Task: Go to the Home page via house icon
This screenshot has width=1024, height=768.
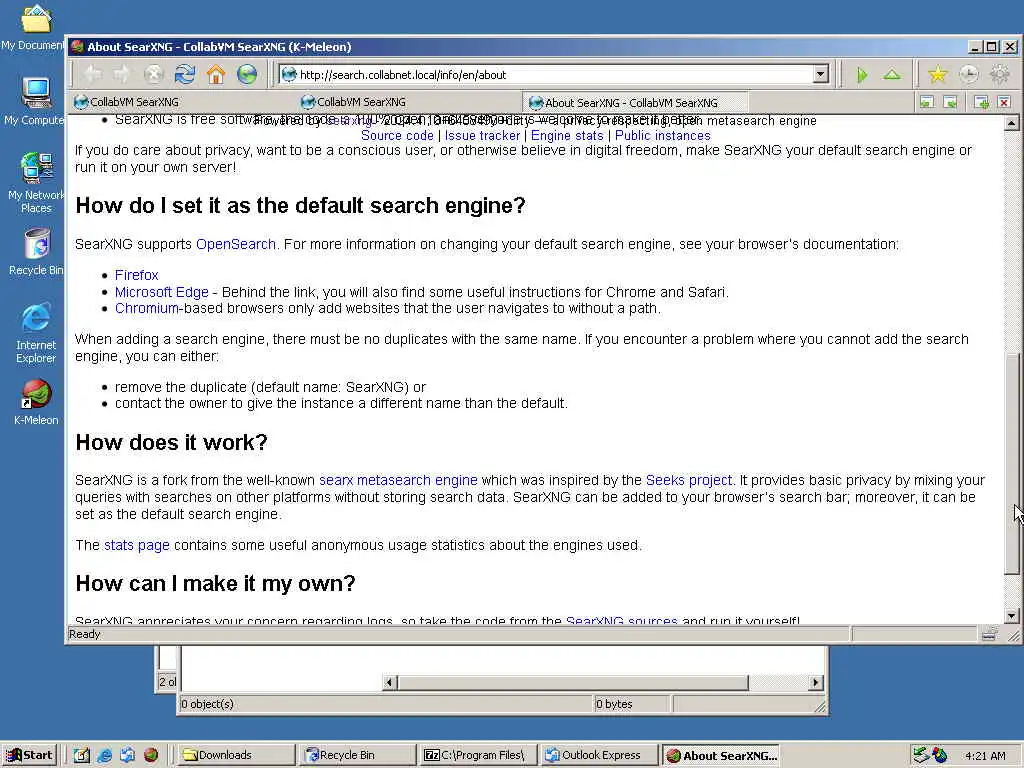Action: point(216,74)
